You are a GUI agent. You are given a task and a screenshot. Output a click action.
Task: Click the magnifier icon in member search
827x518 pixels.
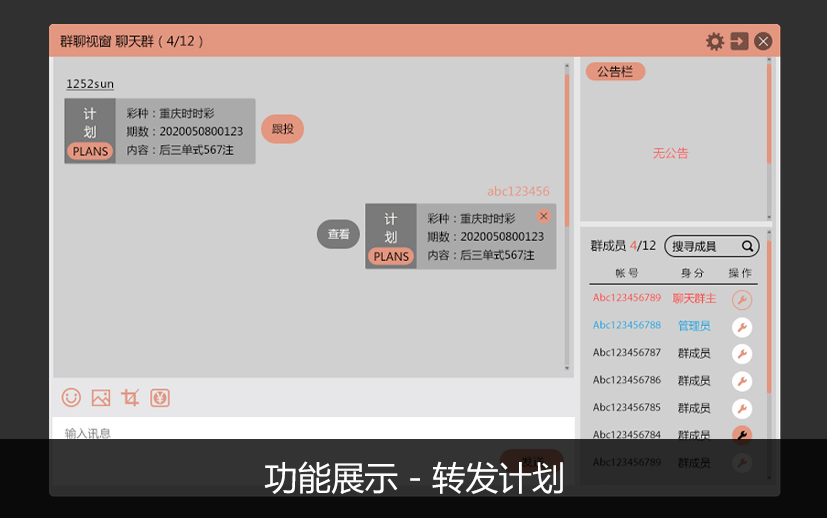[747, 246]
